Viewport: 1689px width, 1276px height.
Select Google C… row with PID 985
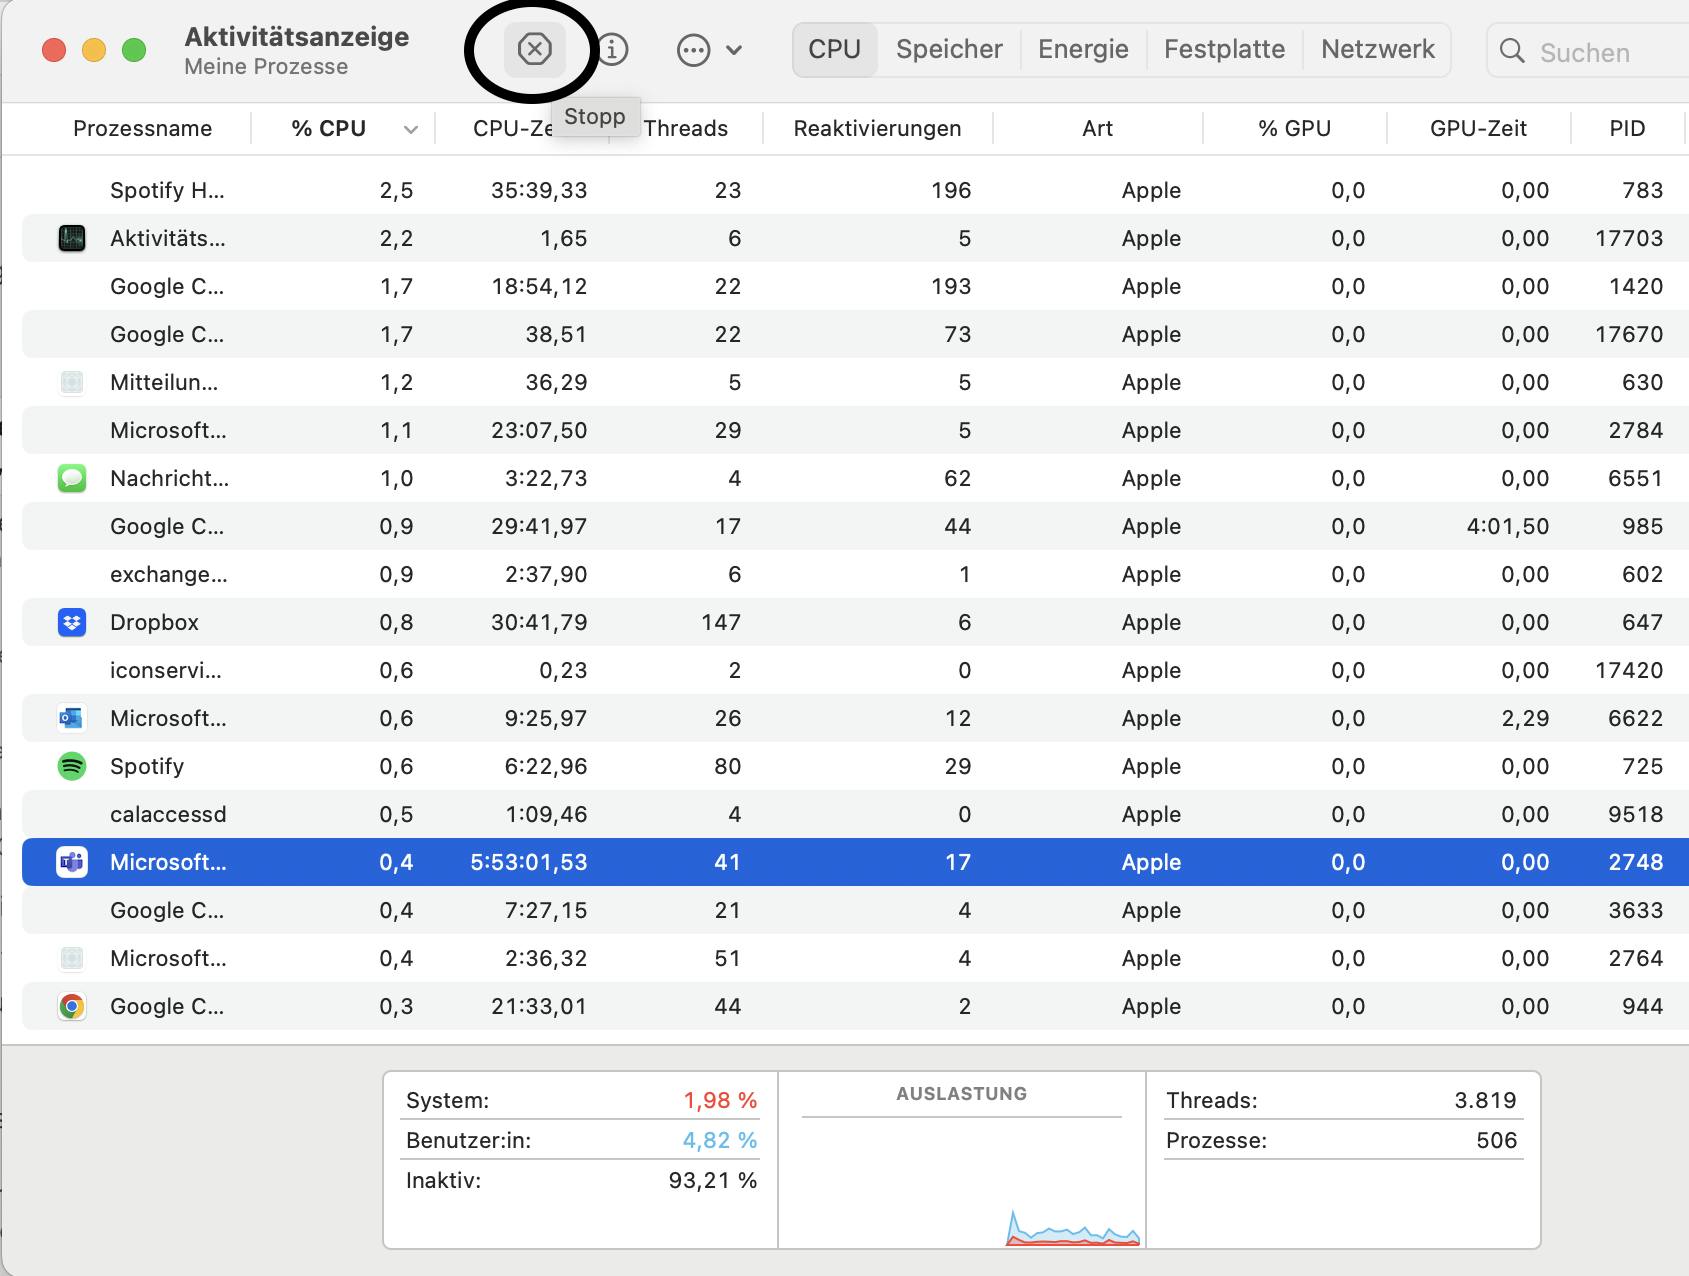[855, 526]
